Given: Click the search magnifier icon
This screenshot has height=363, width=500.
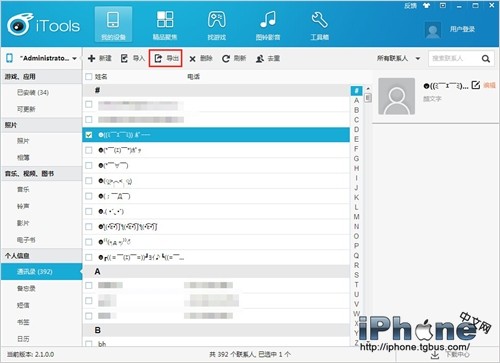Looking at the screenshot, I should [486, 59].
